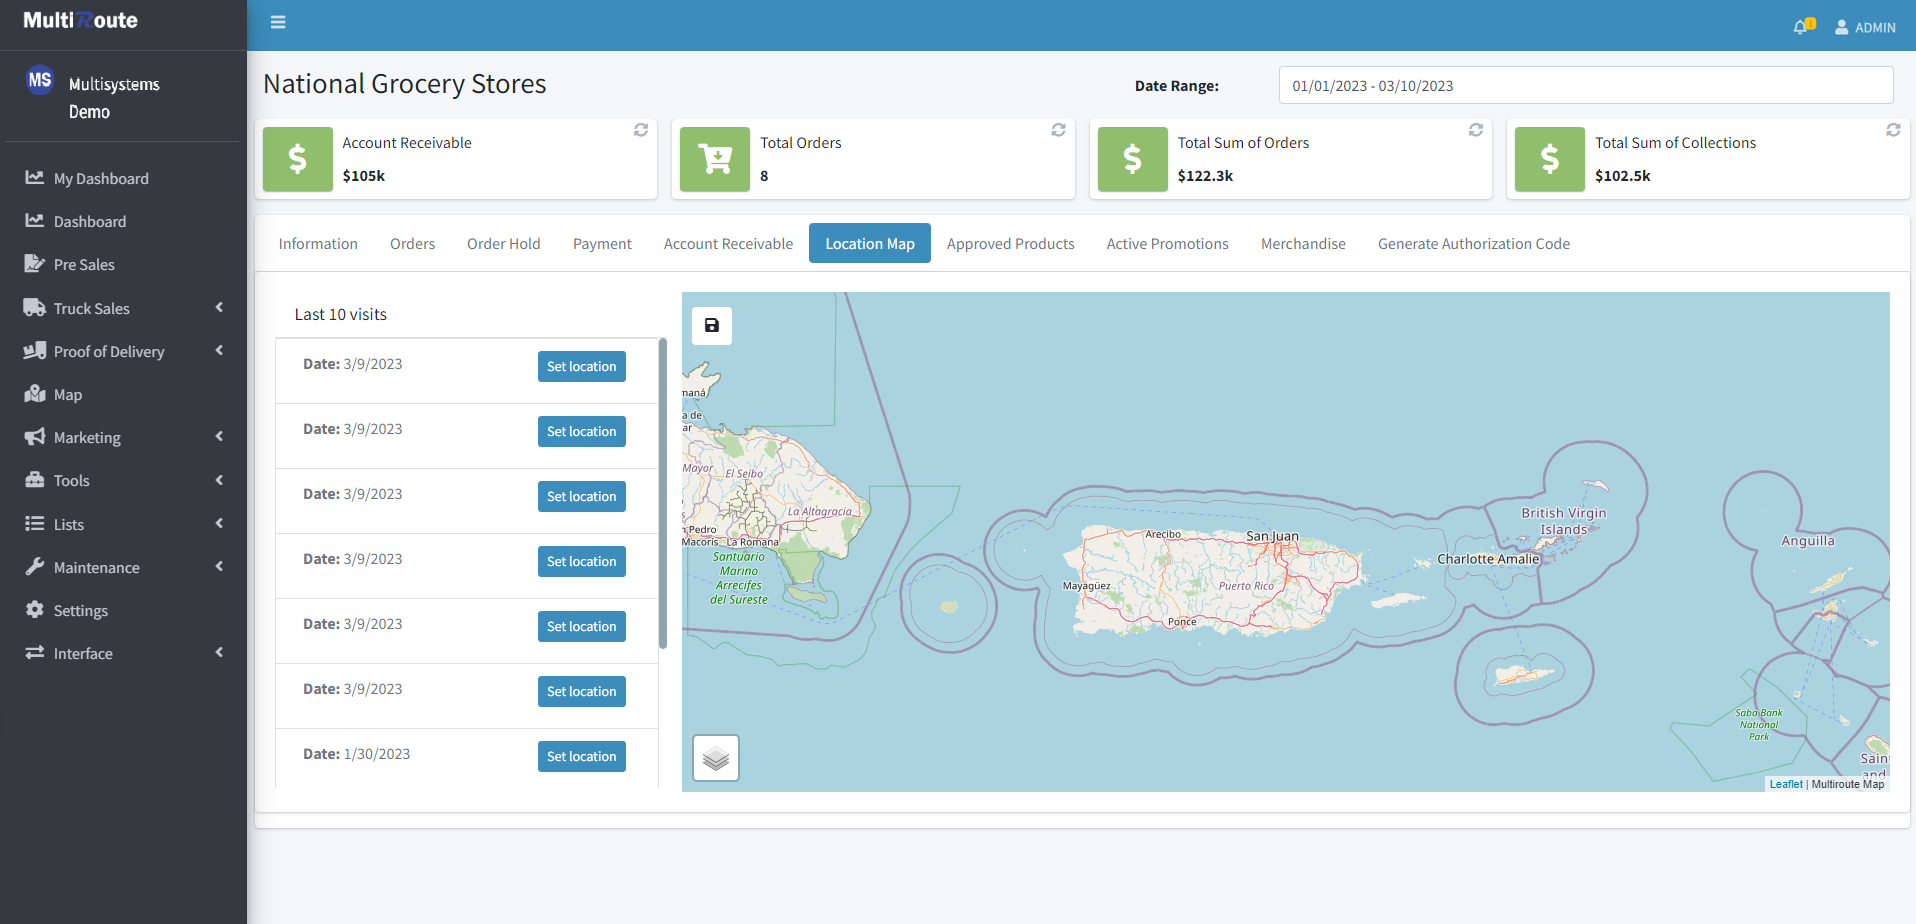Open the notifications bell icon
Image resolution: width=1916 pixels, height=924 pixels.
1802,27
